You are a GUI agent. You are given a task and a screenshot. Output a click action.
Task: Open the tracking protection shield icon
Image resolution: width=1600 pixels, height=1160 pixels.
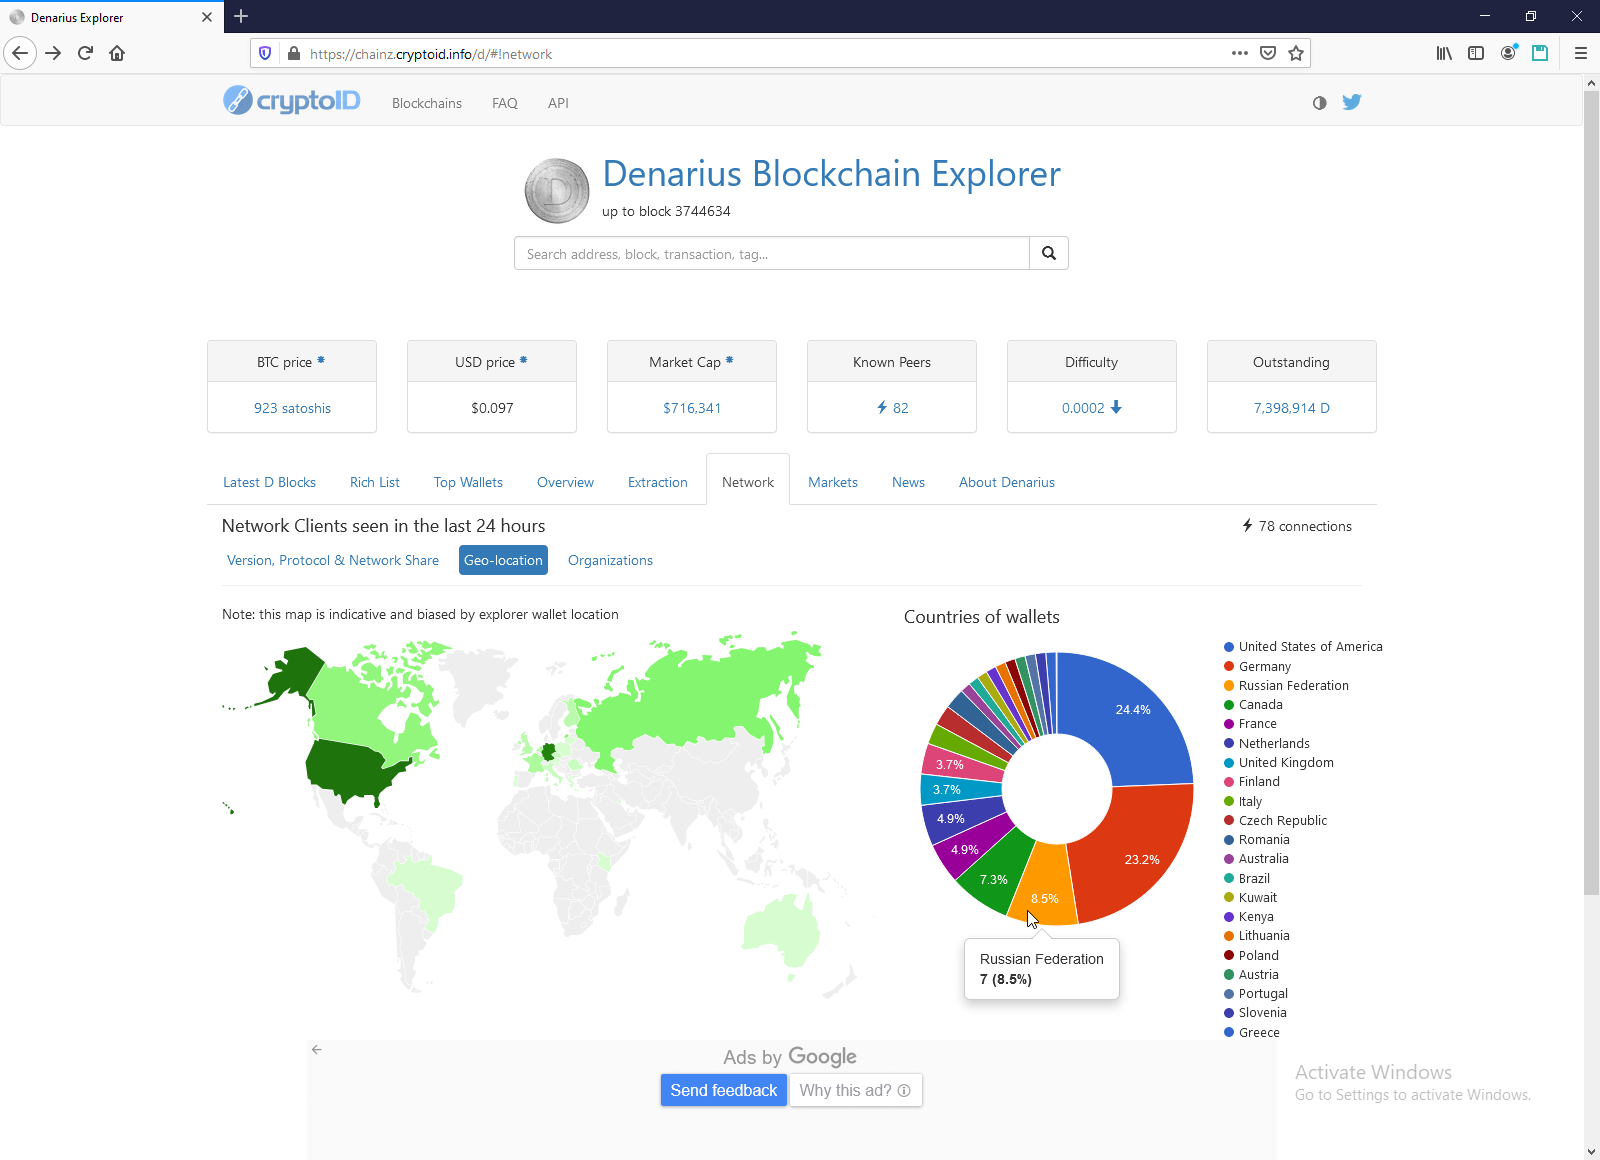265,54
